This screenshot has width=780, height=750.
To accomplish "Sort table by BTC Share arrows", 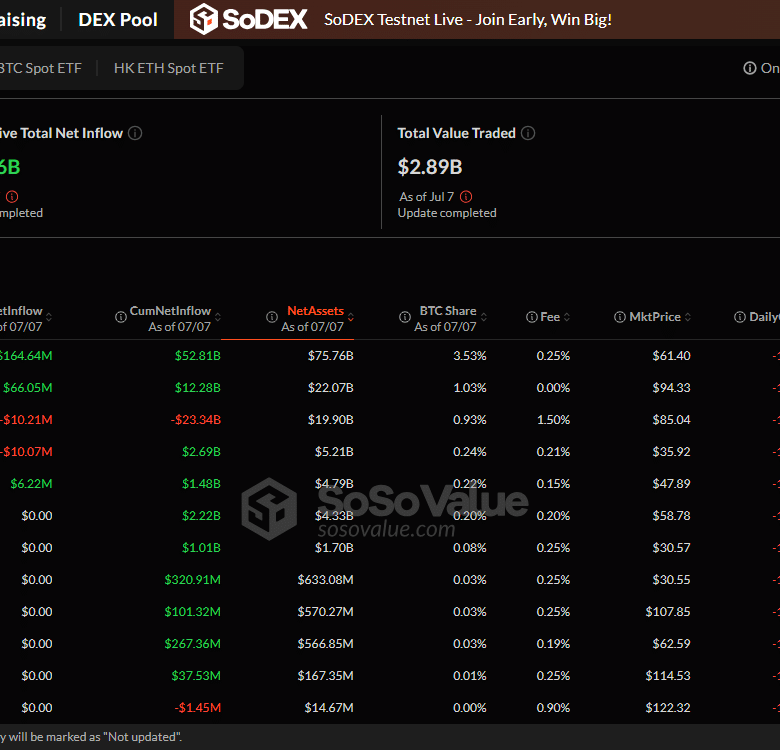I will pos(484,317).
